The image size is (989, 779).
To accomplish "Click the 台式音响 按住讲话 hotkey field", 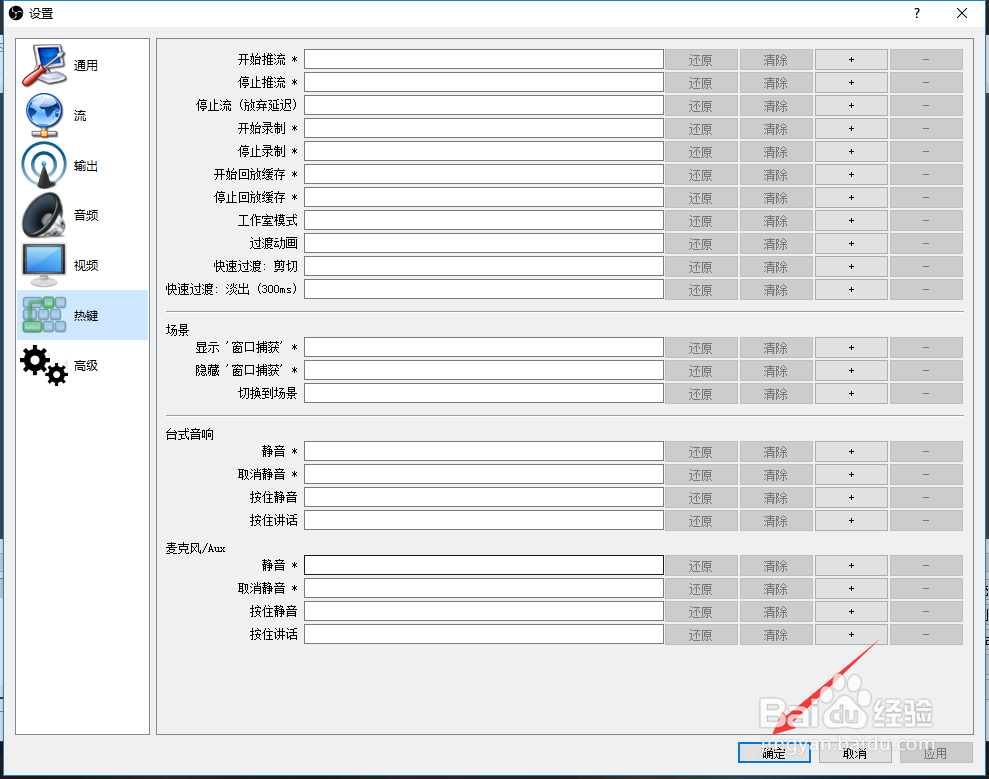I will (484, 520).
